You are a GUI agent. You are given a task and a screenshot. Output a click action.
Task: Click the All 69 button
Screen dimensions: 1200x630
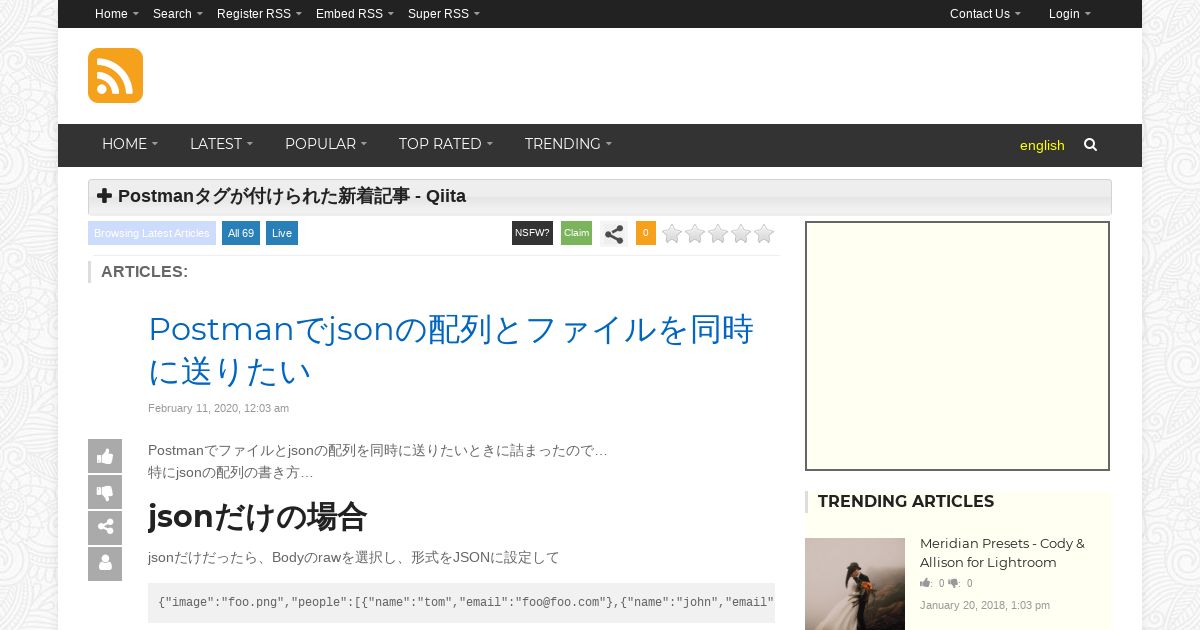click(241, 233)
